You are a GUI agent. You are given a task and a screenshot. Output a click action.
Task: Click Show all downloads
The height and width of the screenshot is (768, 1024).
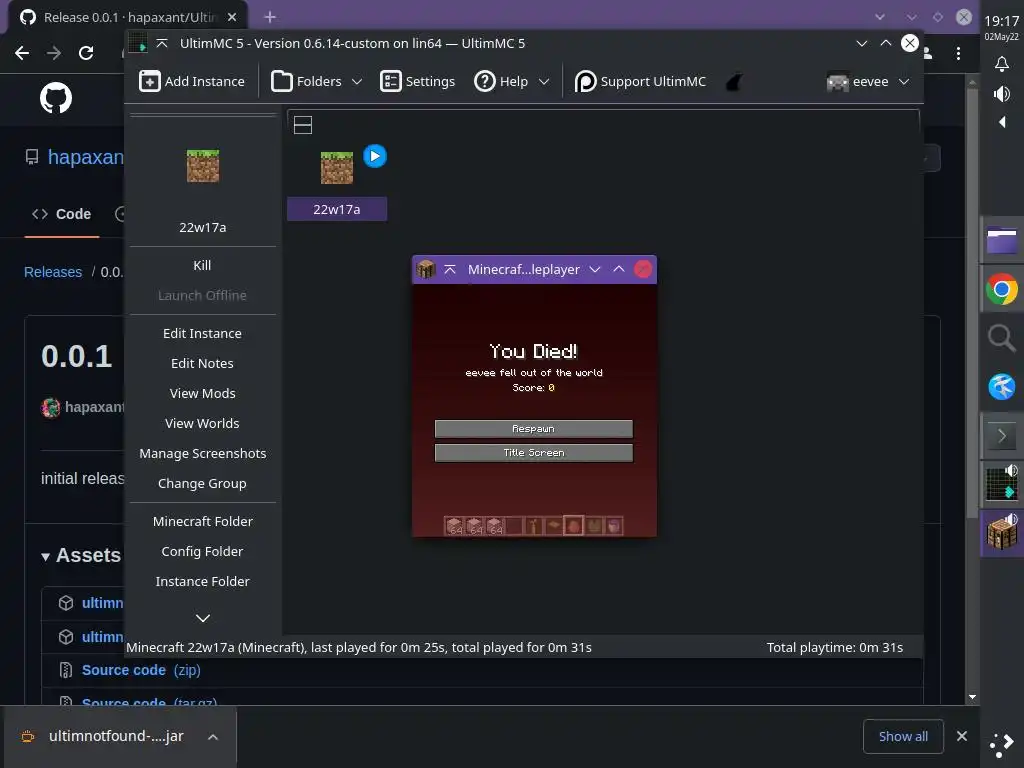point(903,736)
